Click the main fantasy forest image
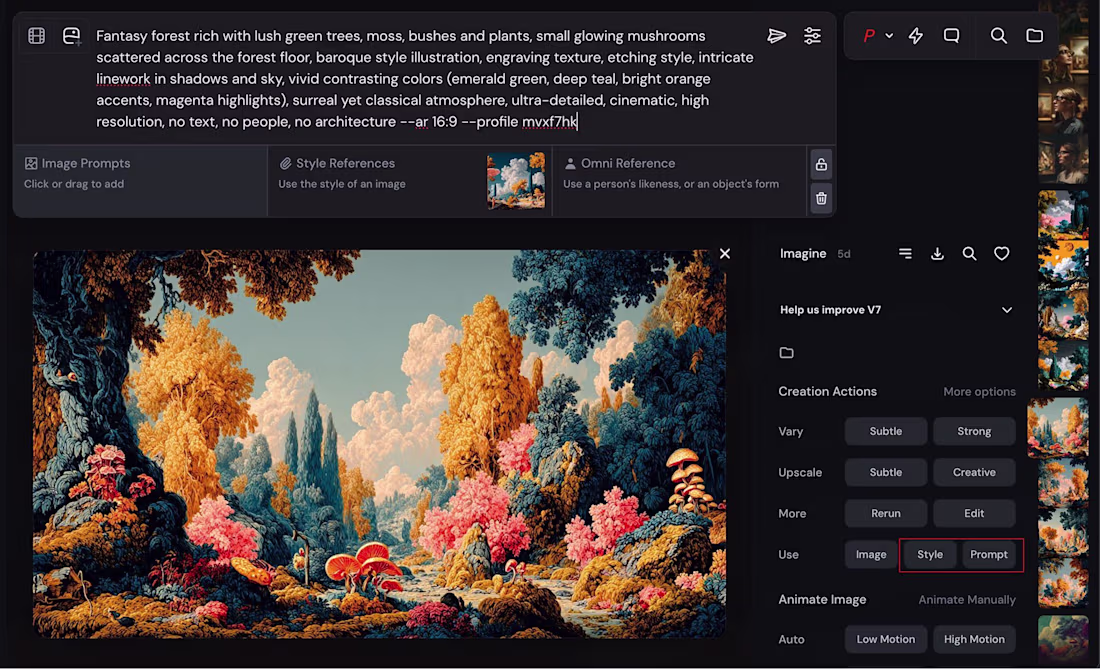The height and width of the screenshot is (669, 1100). [x=380, y=444]
